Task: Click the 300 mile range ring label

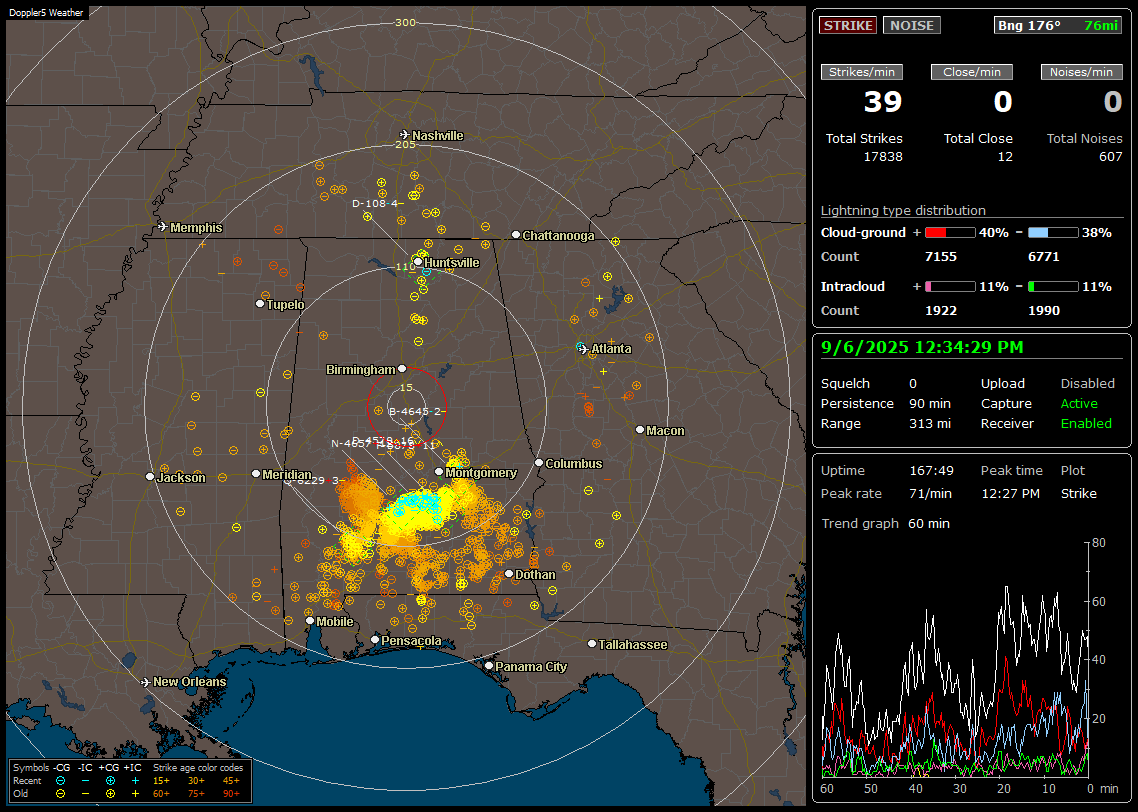Action: point(406,22)
